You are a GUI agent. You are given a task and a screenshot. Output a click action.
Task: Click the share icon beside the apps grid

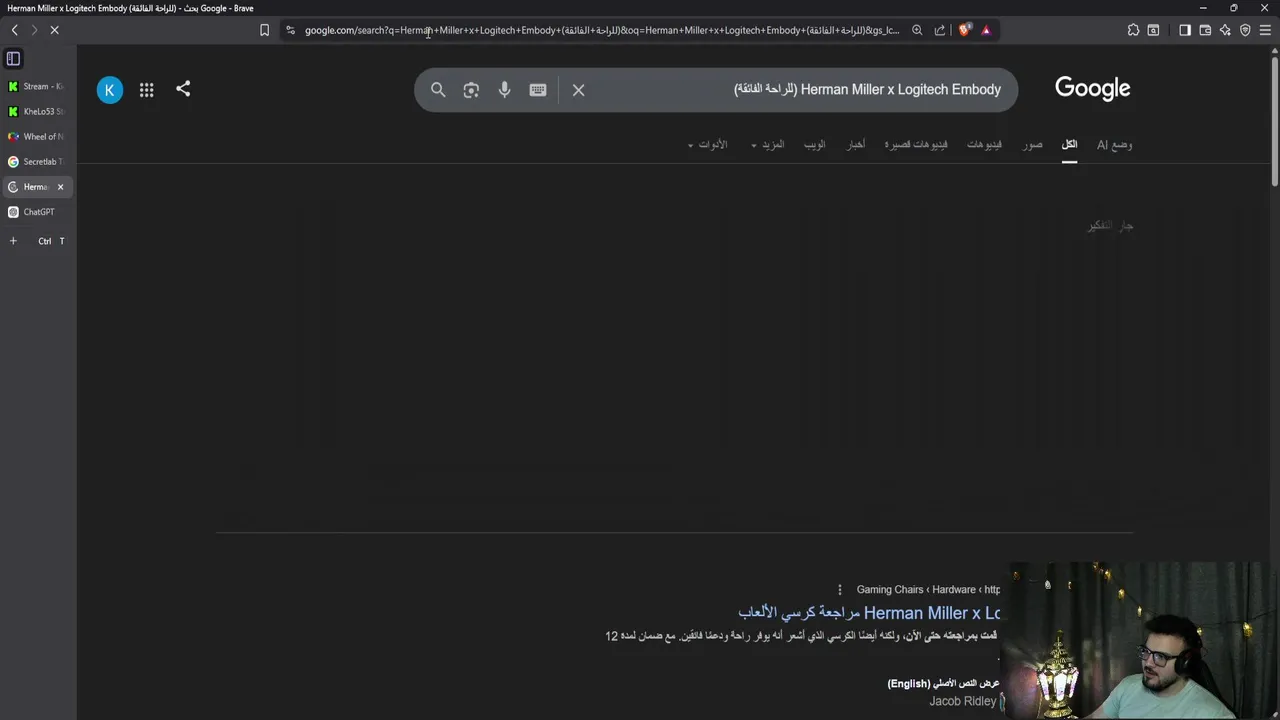tap(183, 89)
